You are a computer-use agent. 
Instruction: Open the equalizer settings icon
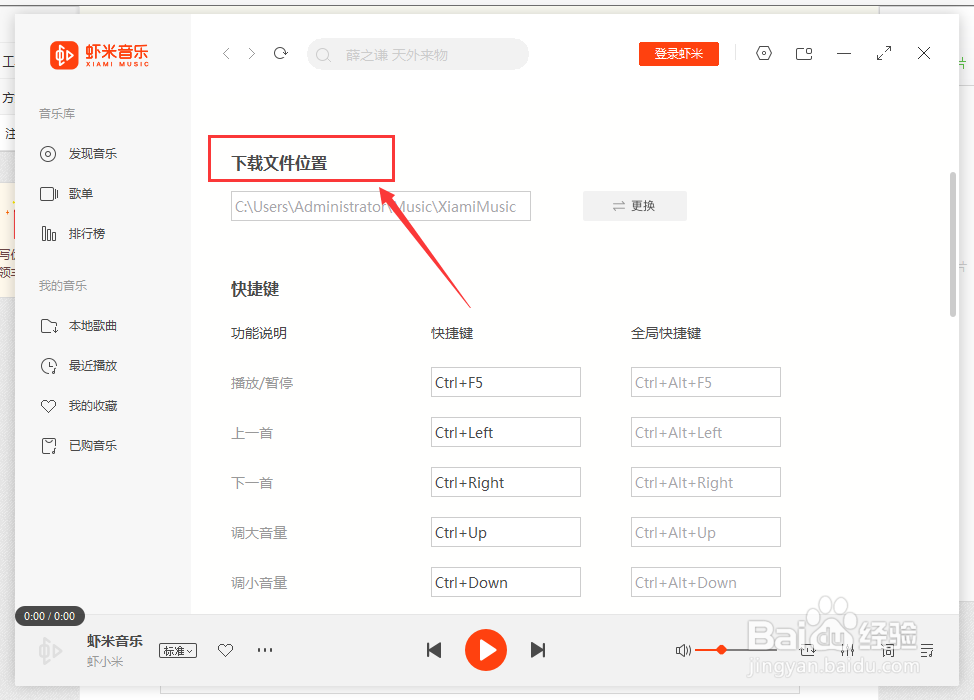(847, 650)
